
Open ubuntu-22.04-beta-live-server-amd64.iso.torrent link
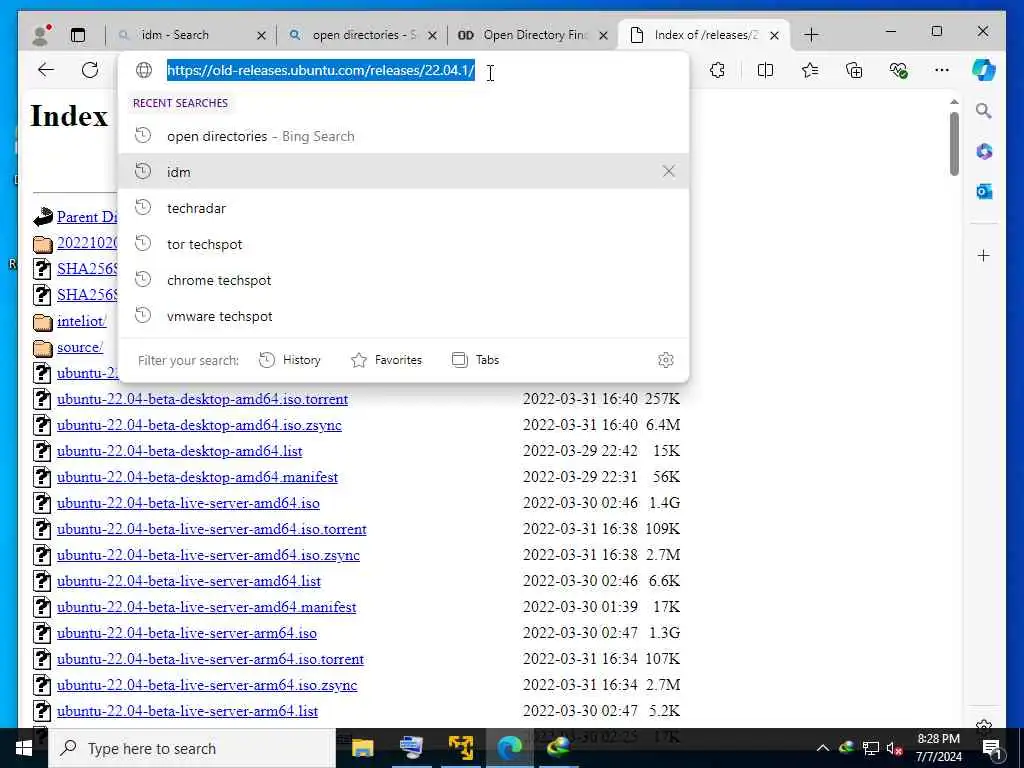pyautogui.click(x=212, y=529)
